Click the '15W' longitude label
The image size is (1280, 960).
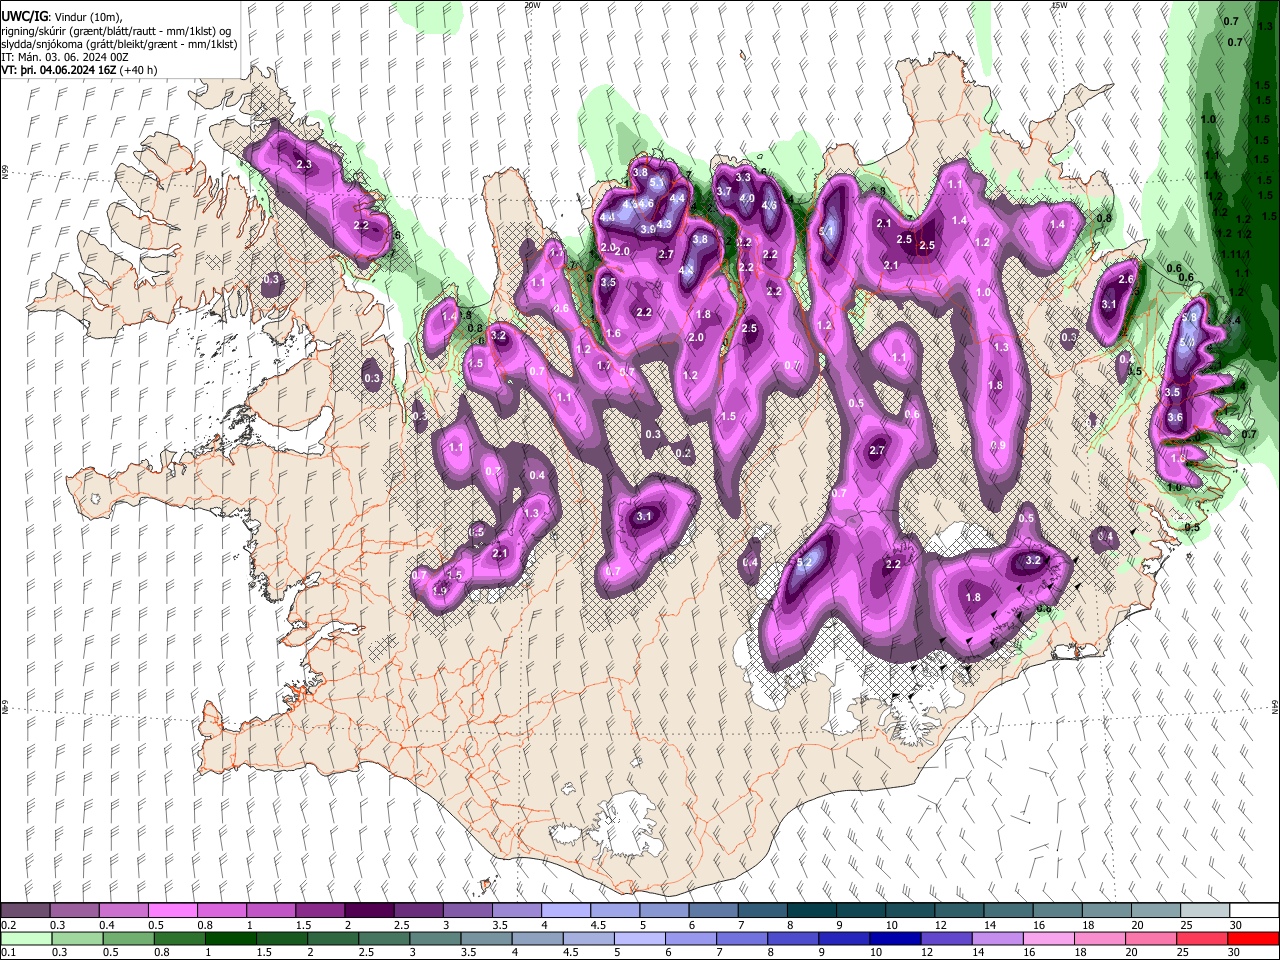click(1059, 5)
